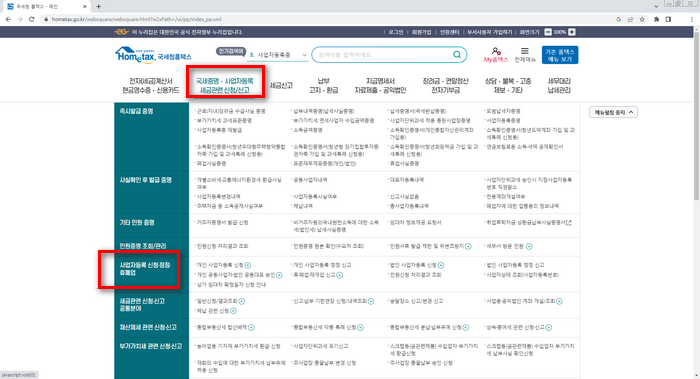The height and width of the screenshot is (379, 700).
Task: Open 지급명세서 자료제출·공익법인 menu
Action: point(380,86)
